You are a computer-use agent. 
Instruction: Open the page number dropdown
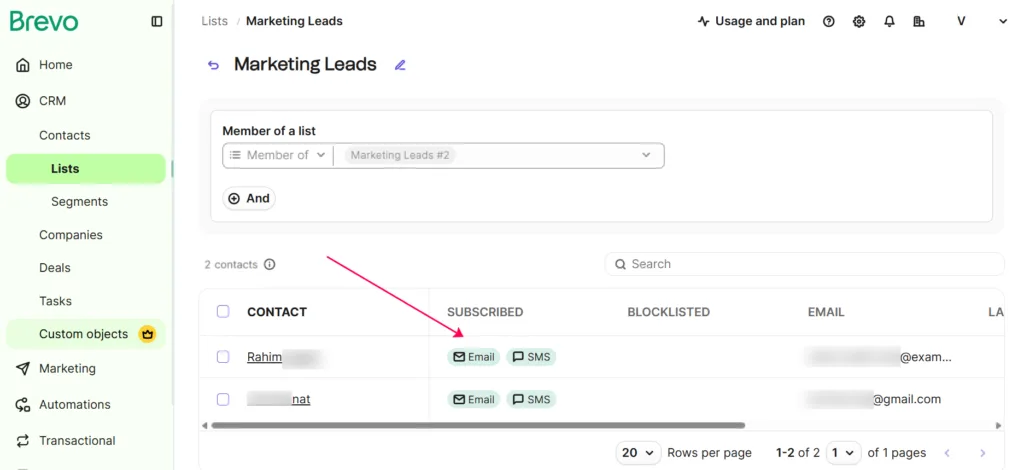[843, 452]
